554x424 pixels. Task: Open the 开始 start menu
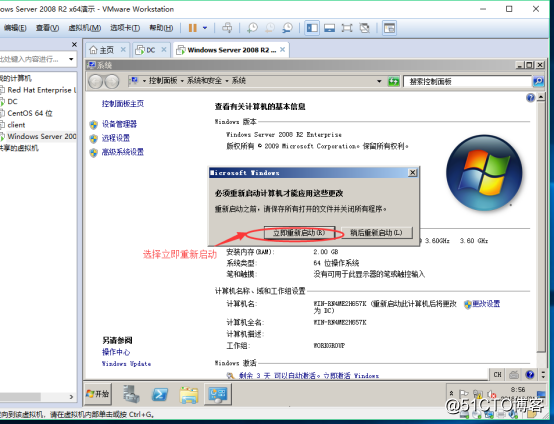[x=98, y=394]
